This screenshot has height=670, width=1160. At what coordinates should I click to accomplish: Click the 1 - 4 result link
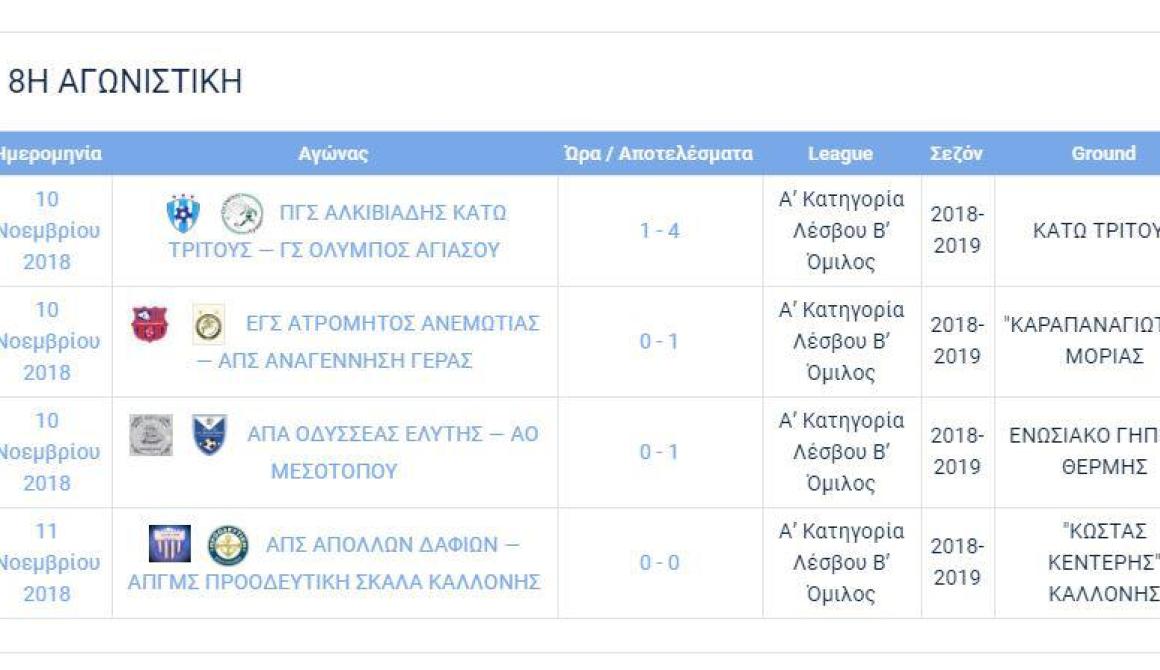point(659,231)
